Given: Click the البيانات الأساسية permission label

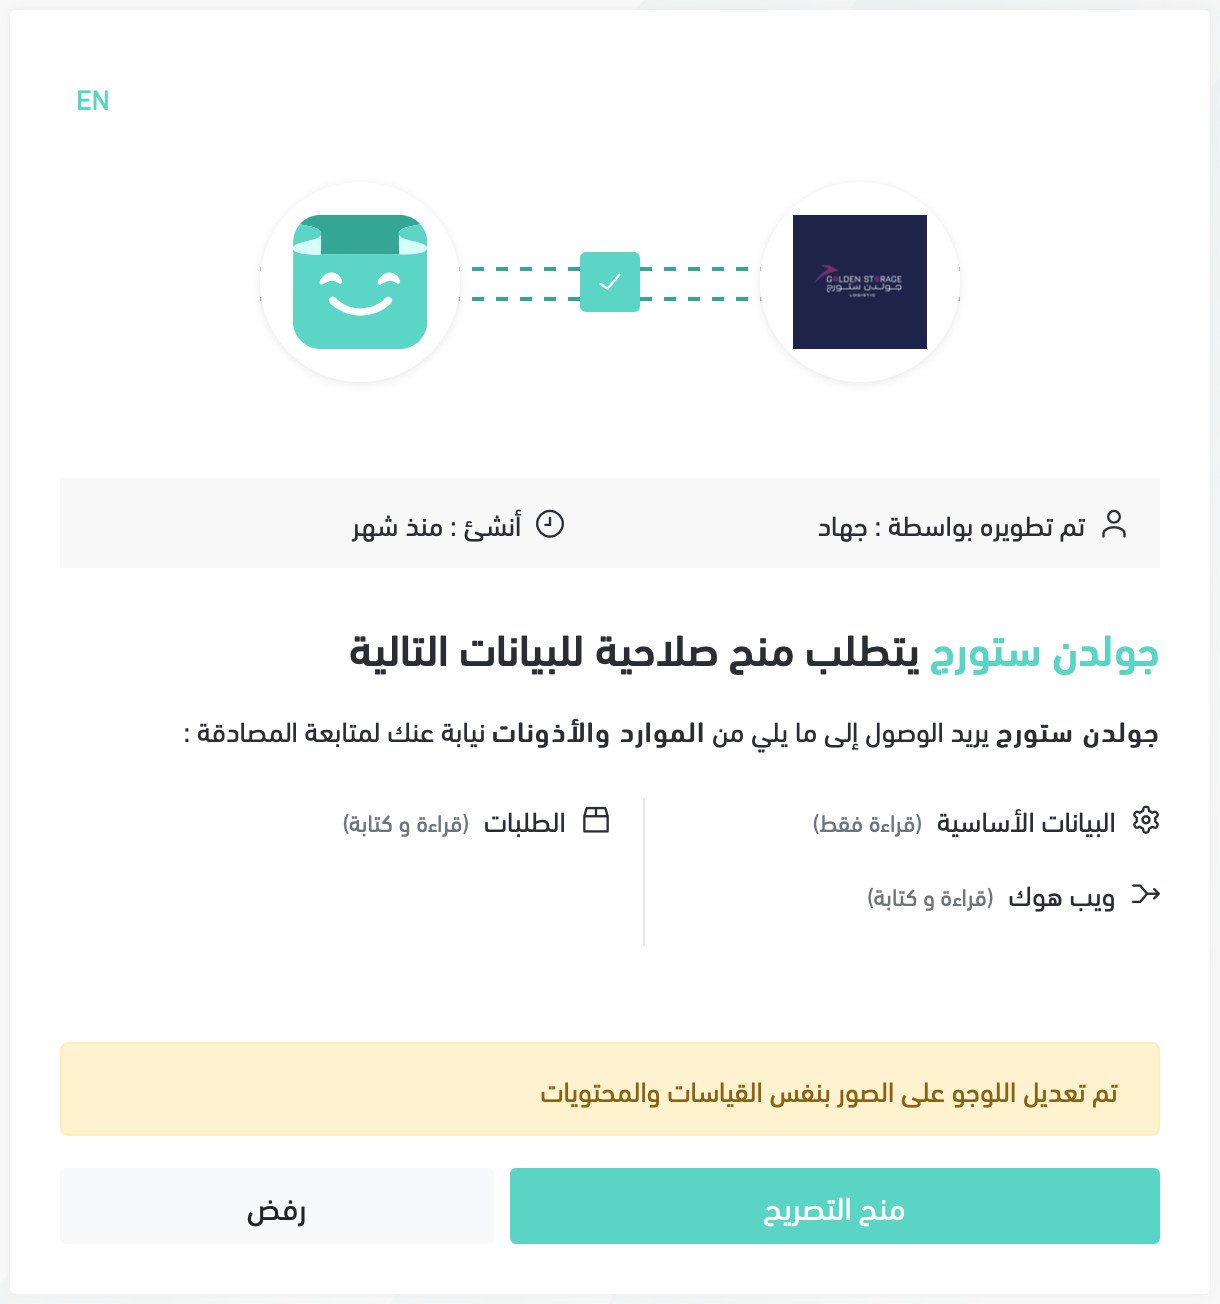Looking at the screenshot, I should (1026, 823).
